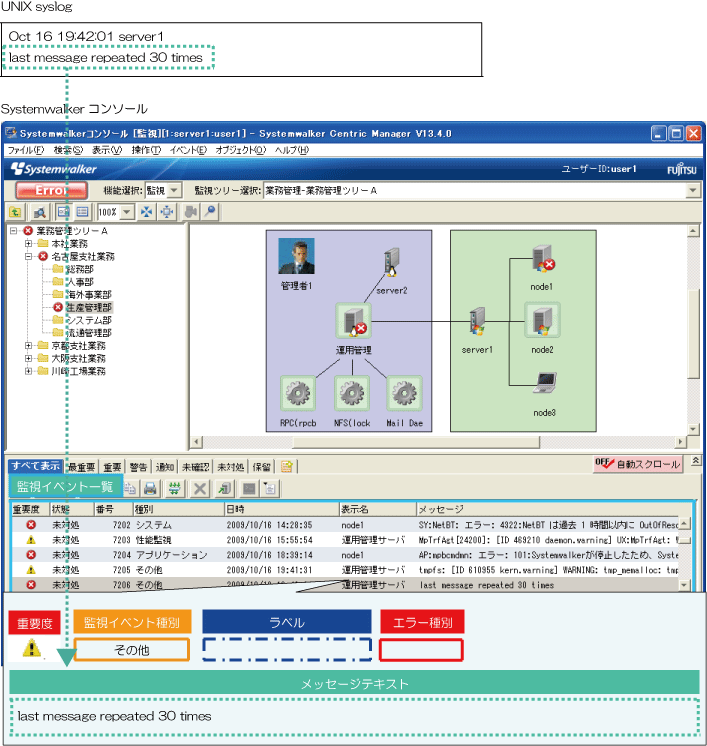Select the 未確認 tab

coord(196,467)
